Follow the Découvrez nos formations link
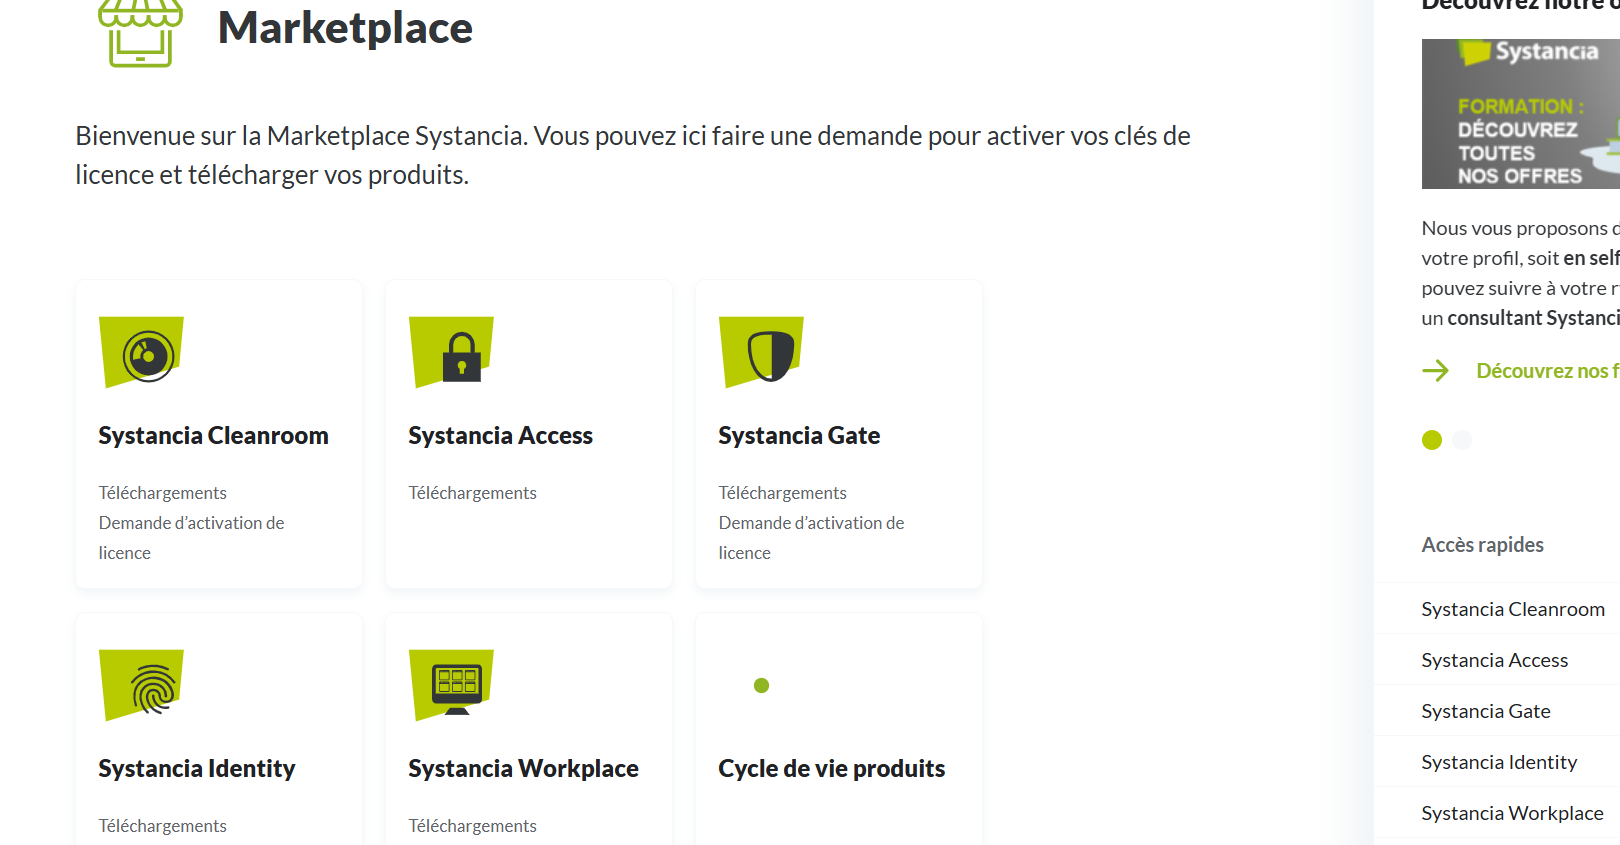1620x845 pixels. 1547,371
